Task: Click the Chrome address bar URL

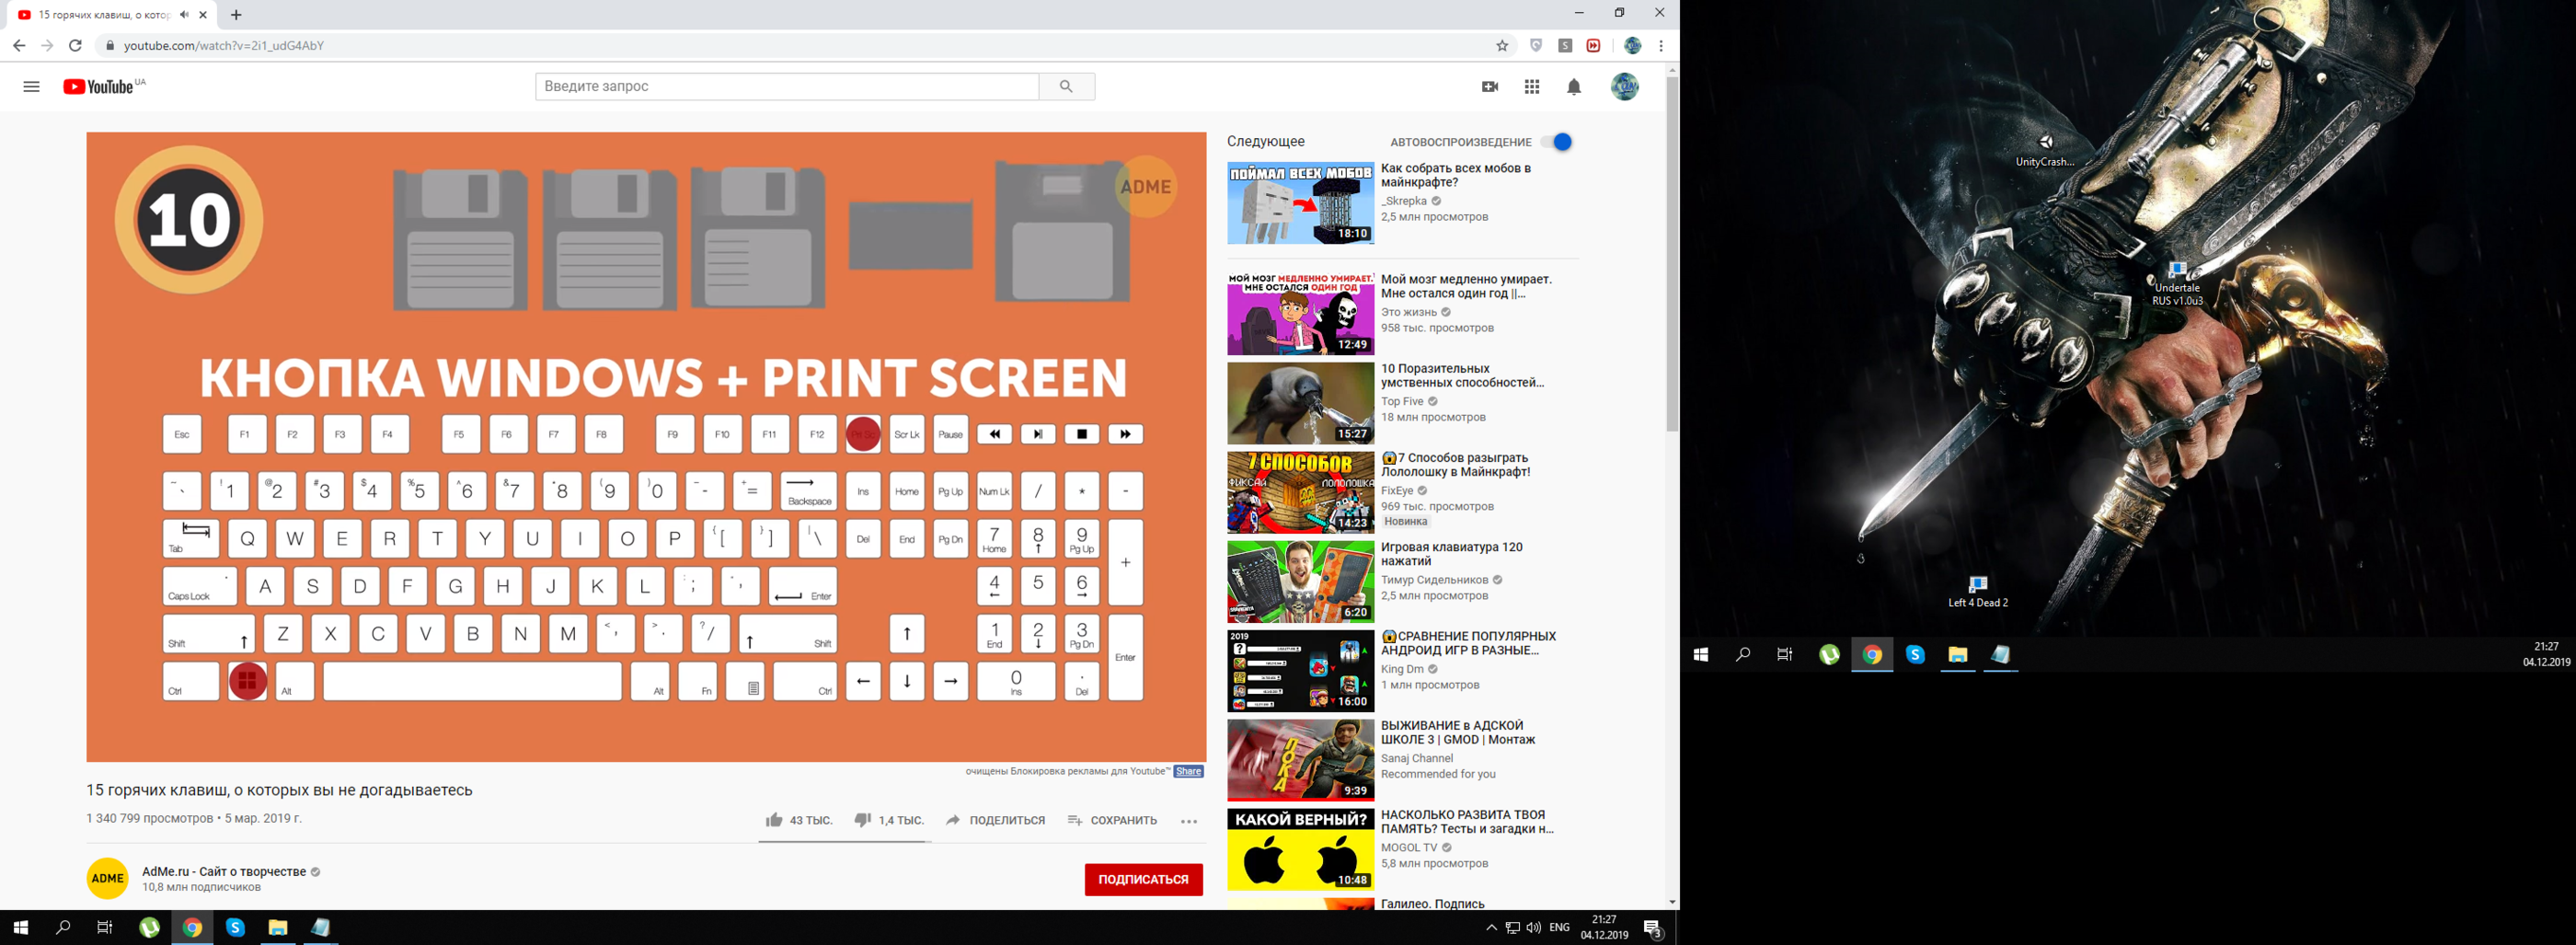Action: [224, 46]
